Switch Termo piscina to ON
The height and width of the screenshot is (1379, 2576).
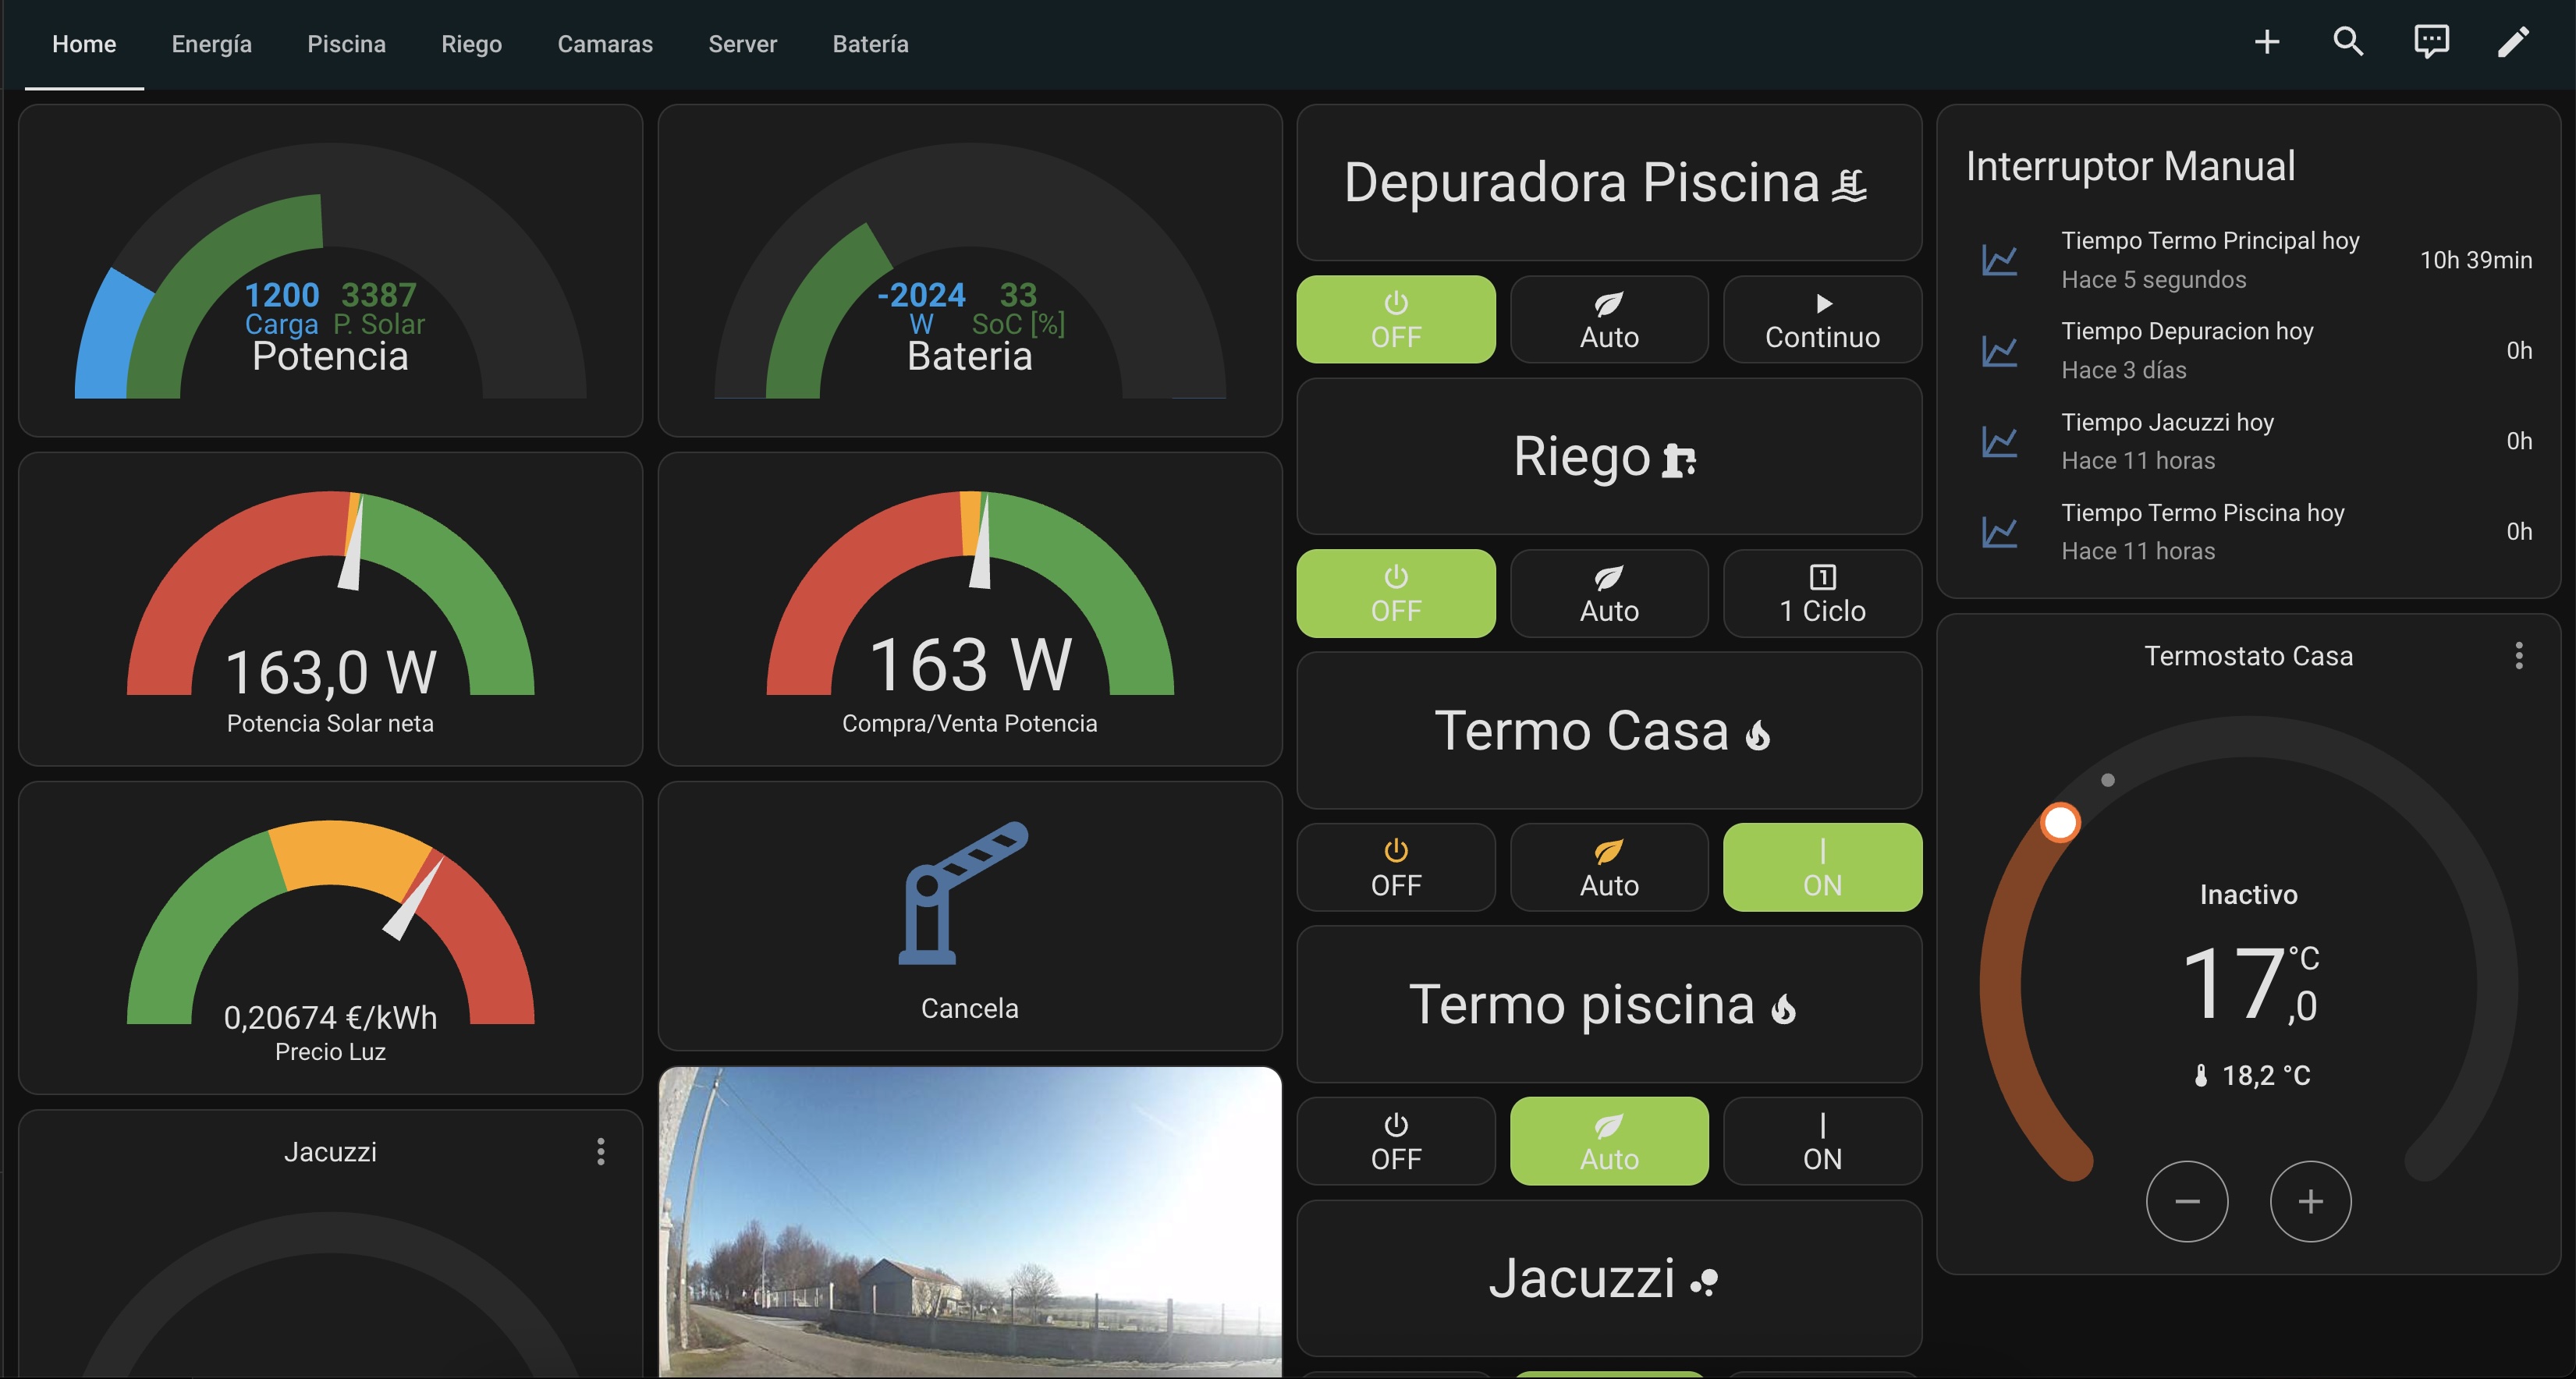coord(1822,1141)
